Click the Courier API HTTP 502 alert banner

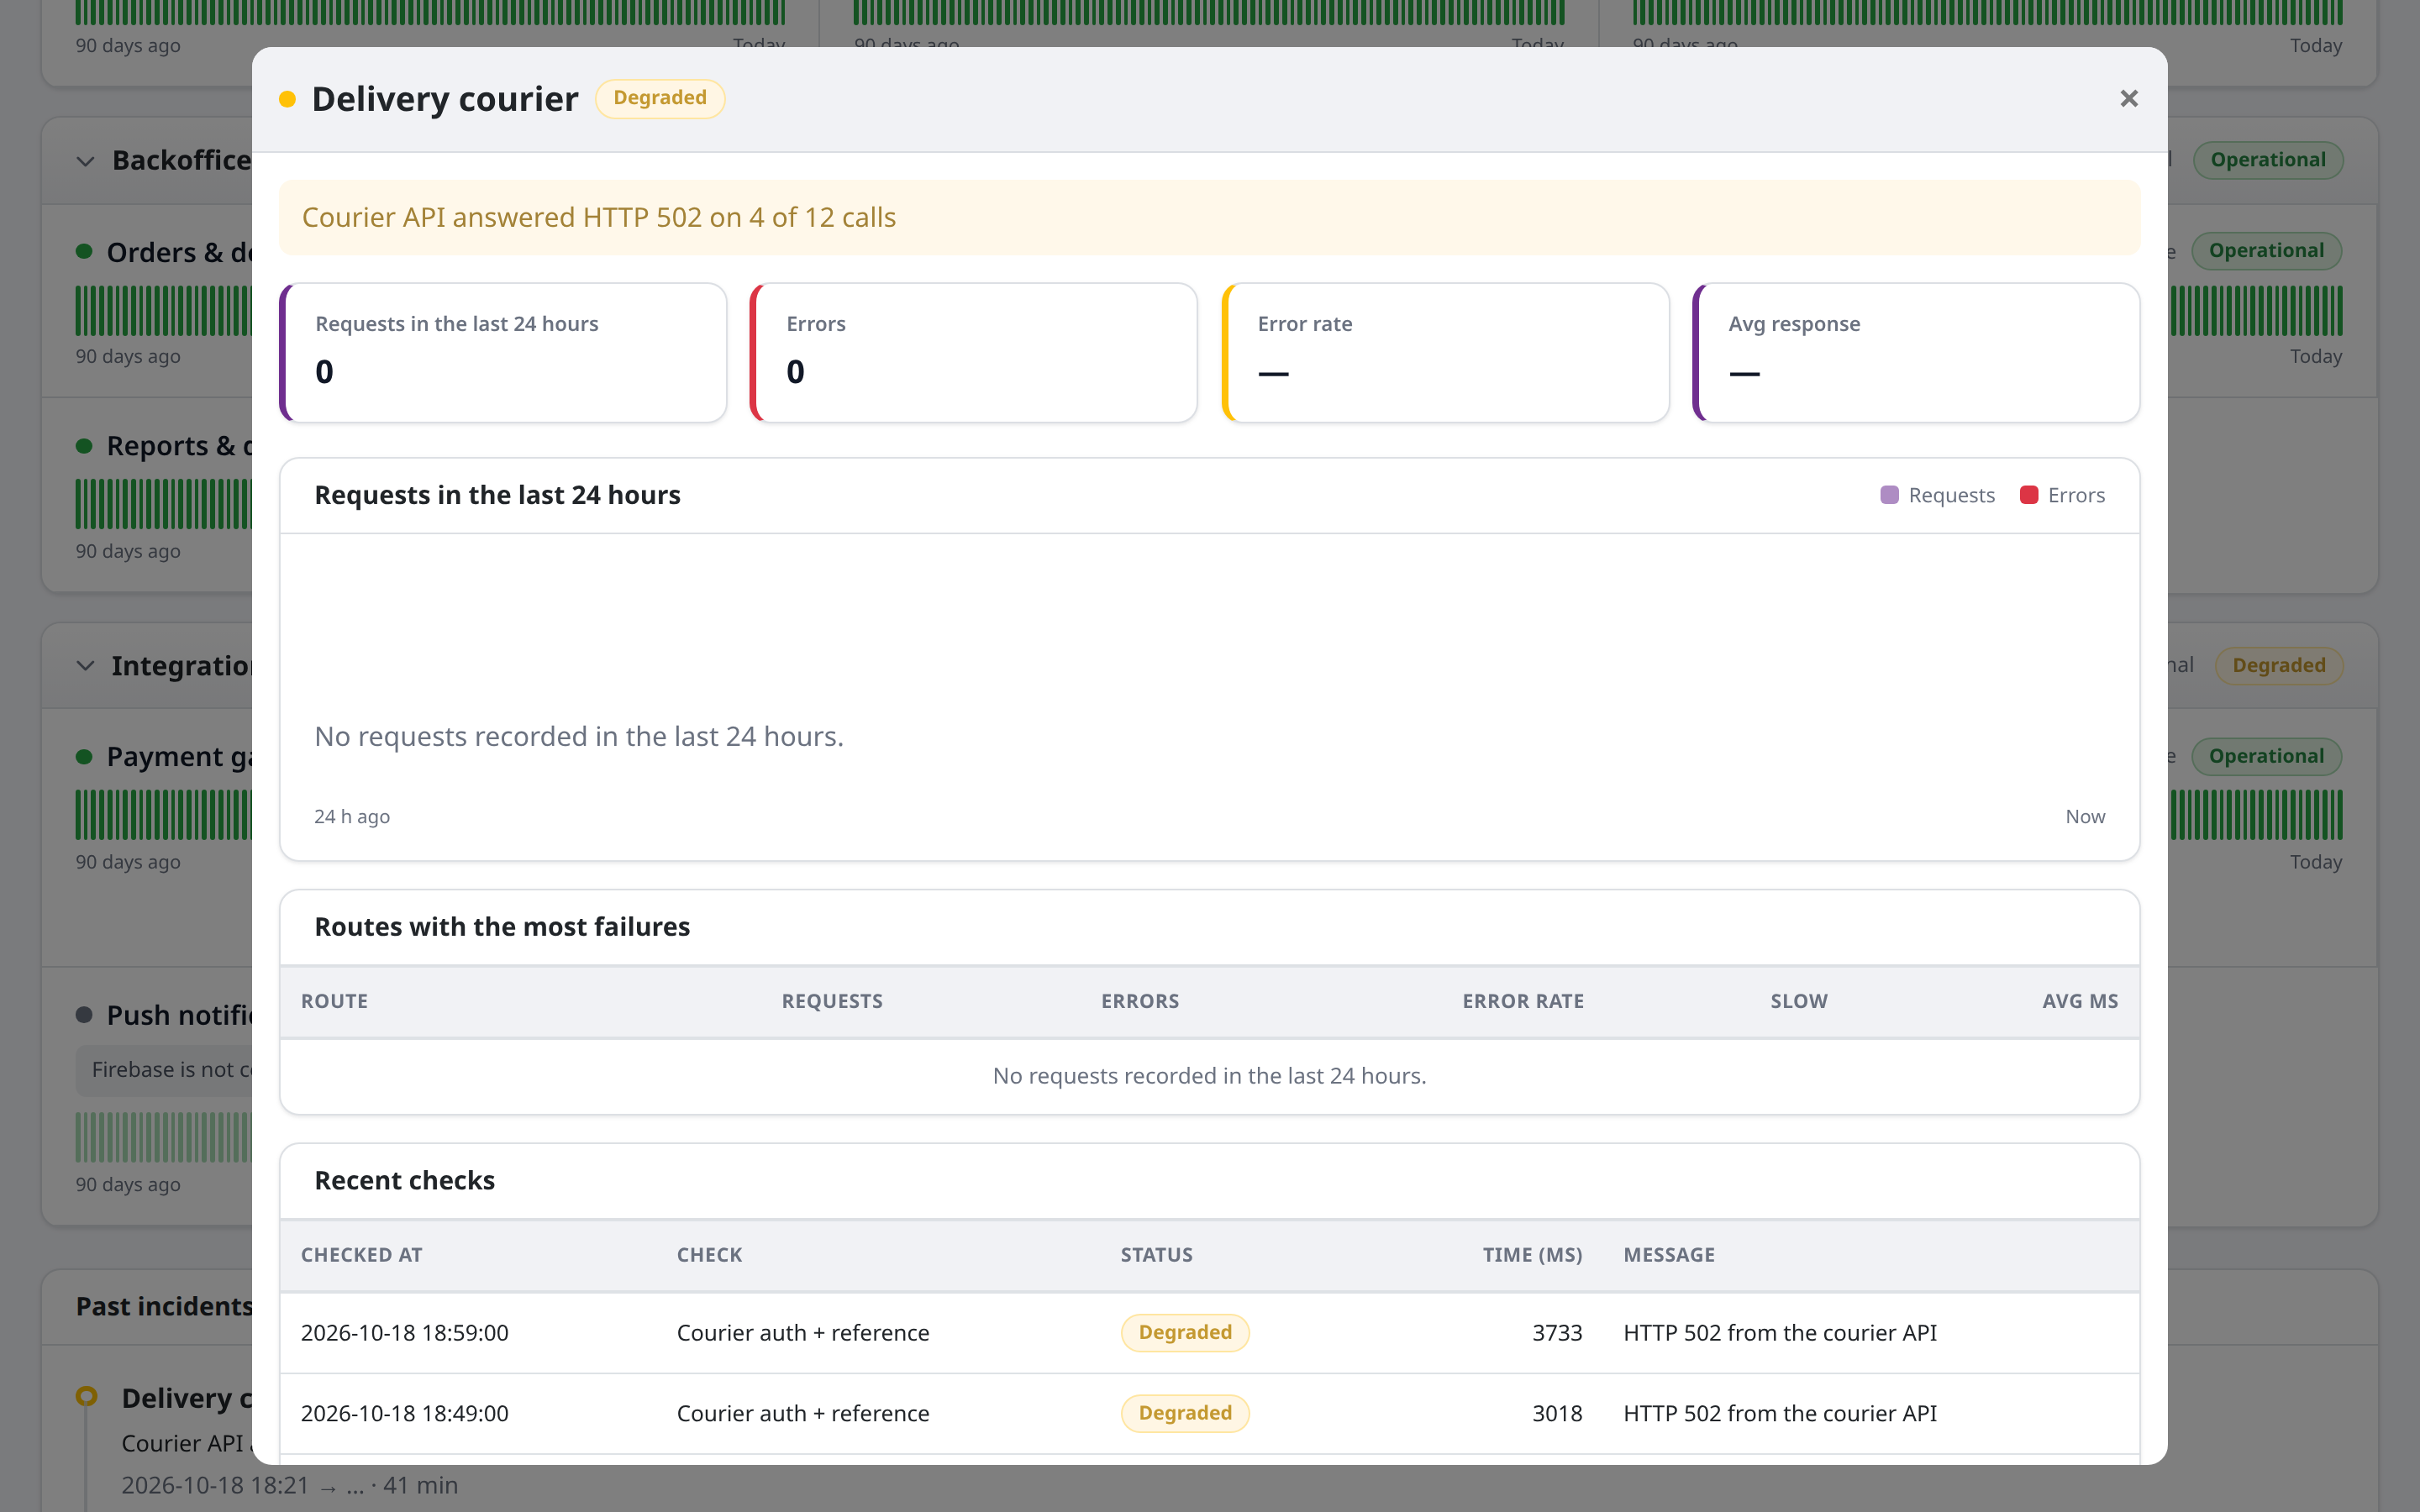coord(1210,218)
